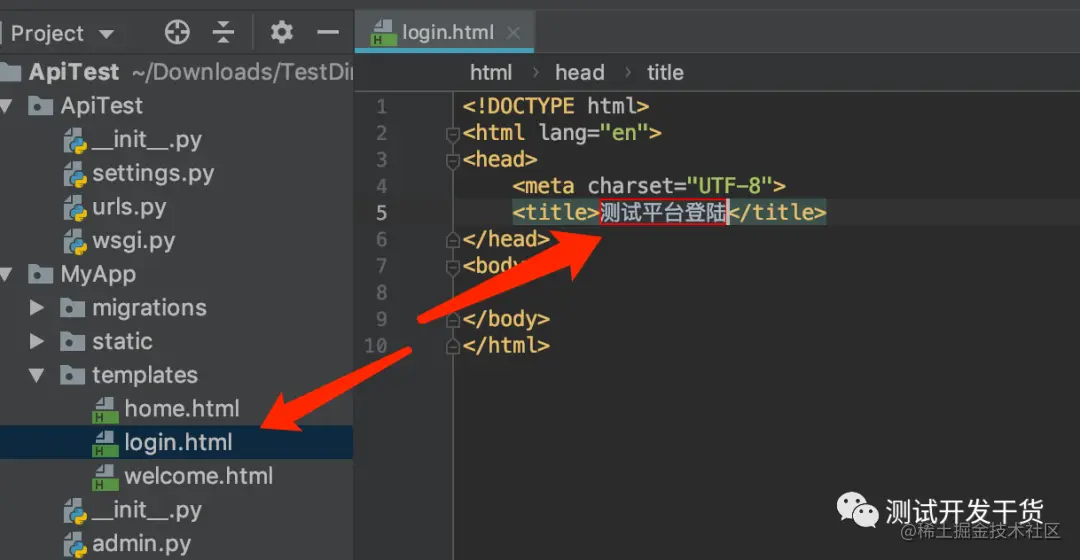Fold the html tag at line 2
Viewport: 1080px width, 560px height.
pos(453,134)
